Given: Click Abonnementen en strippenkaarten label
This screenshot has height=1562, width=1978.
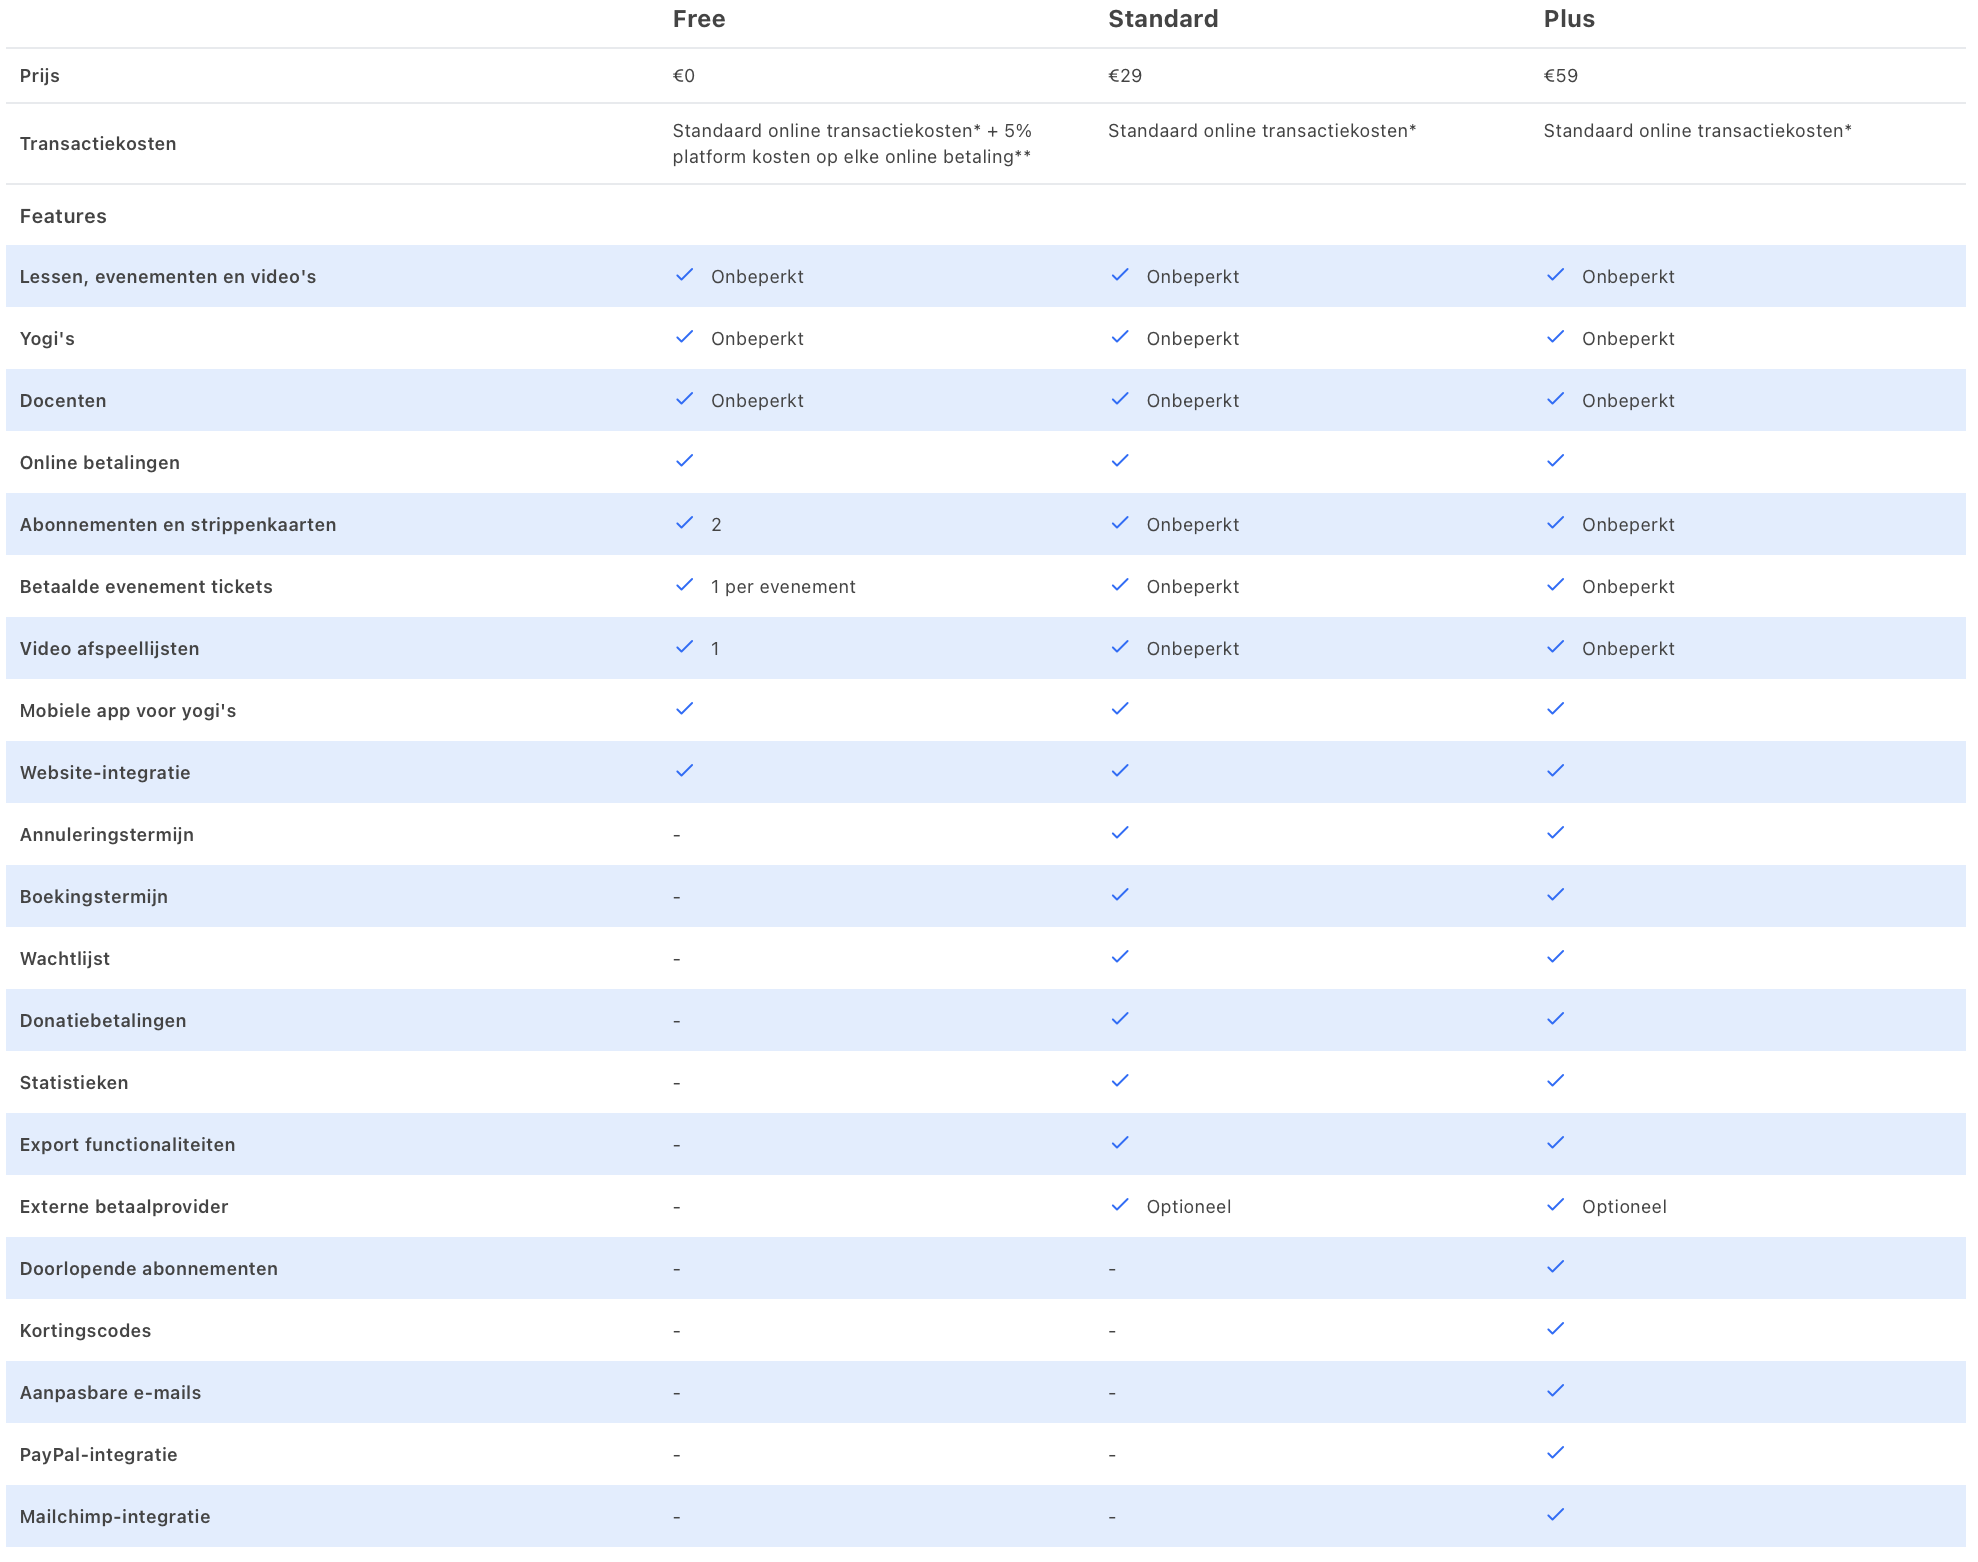Looking at the screenshot, I should [178, 525].
